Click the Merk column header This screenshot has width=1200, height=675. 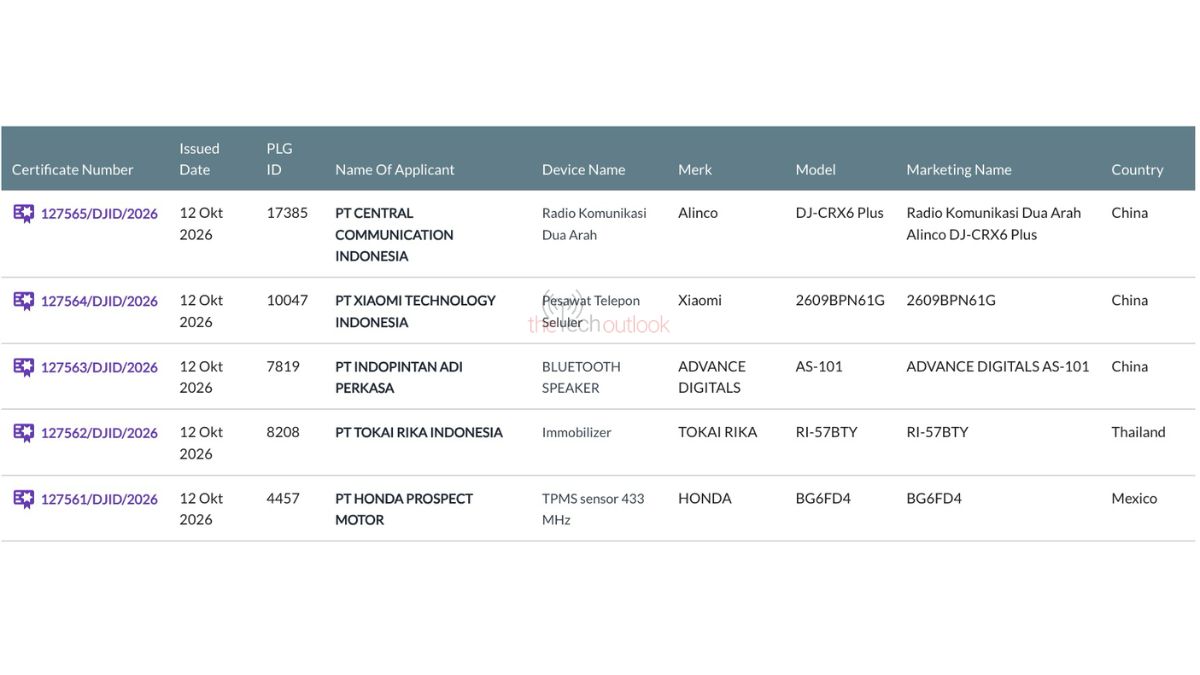click(695, 170)
